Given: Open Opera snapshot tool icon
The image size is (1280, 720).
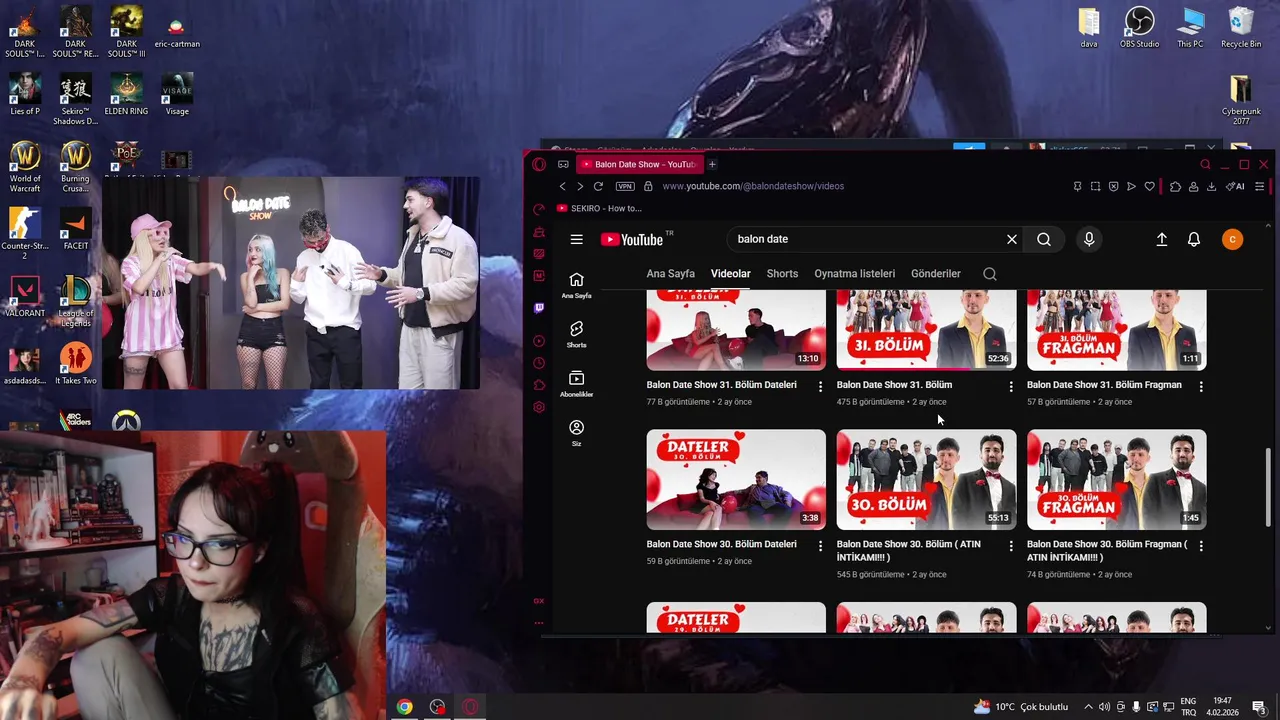Looking at the screenshot, I should coord(1095,186).
